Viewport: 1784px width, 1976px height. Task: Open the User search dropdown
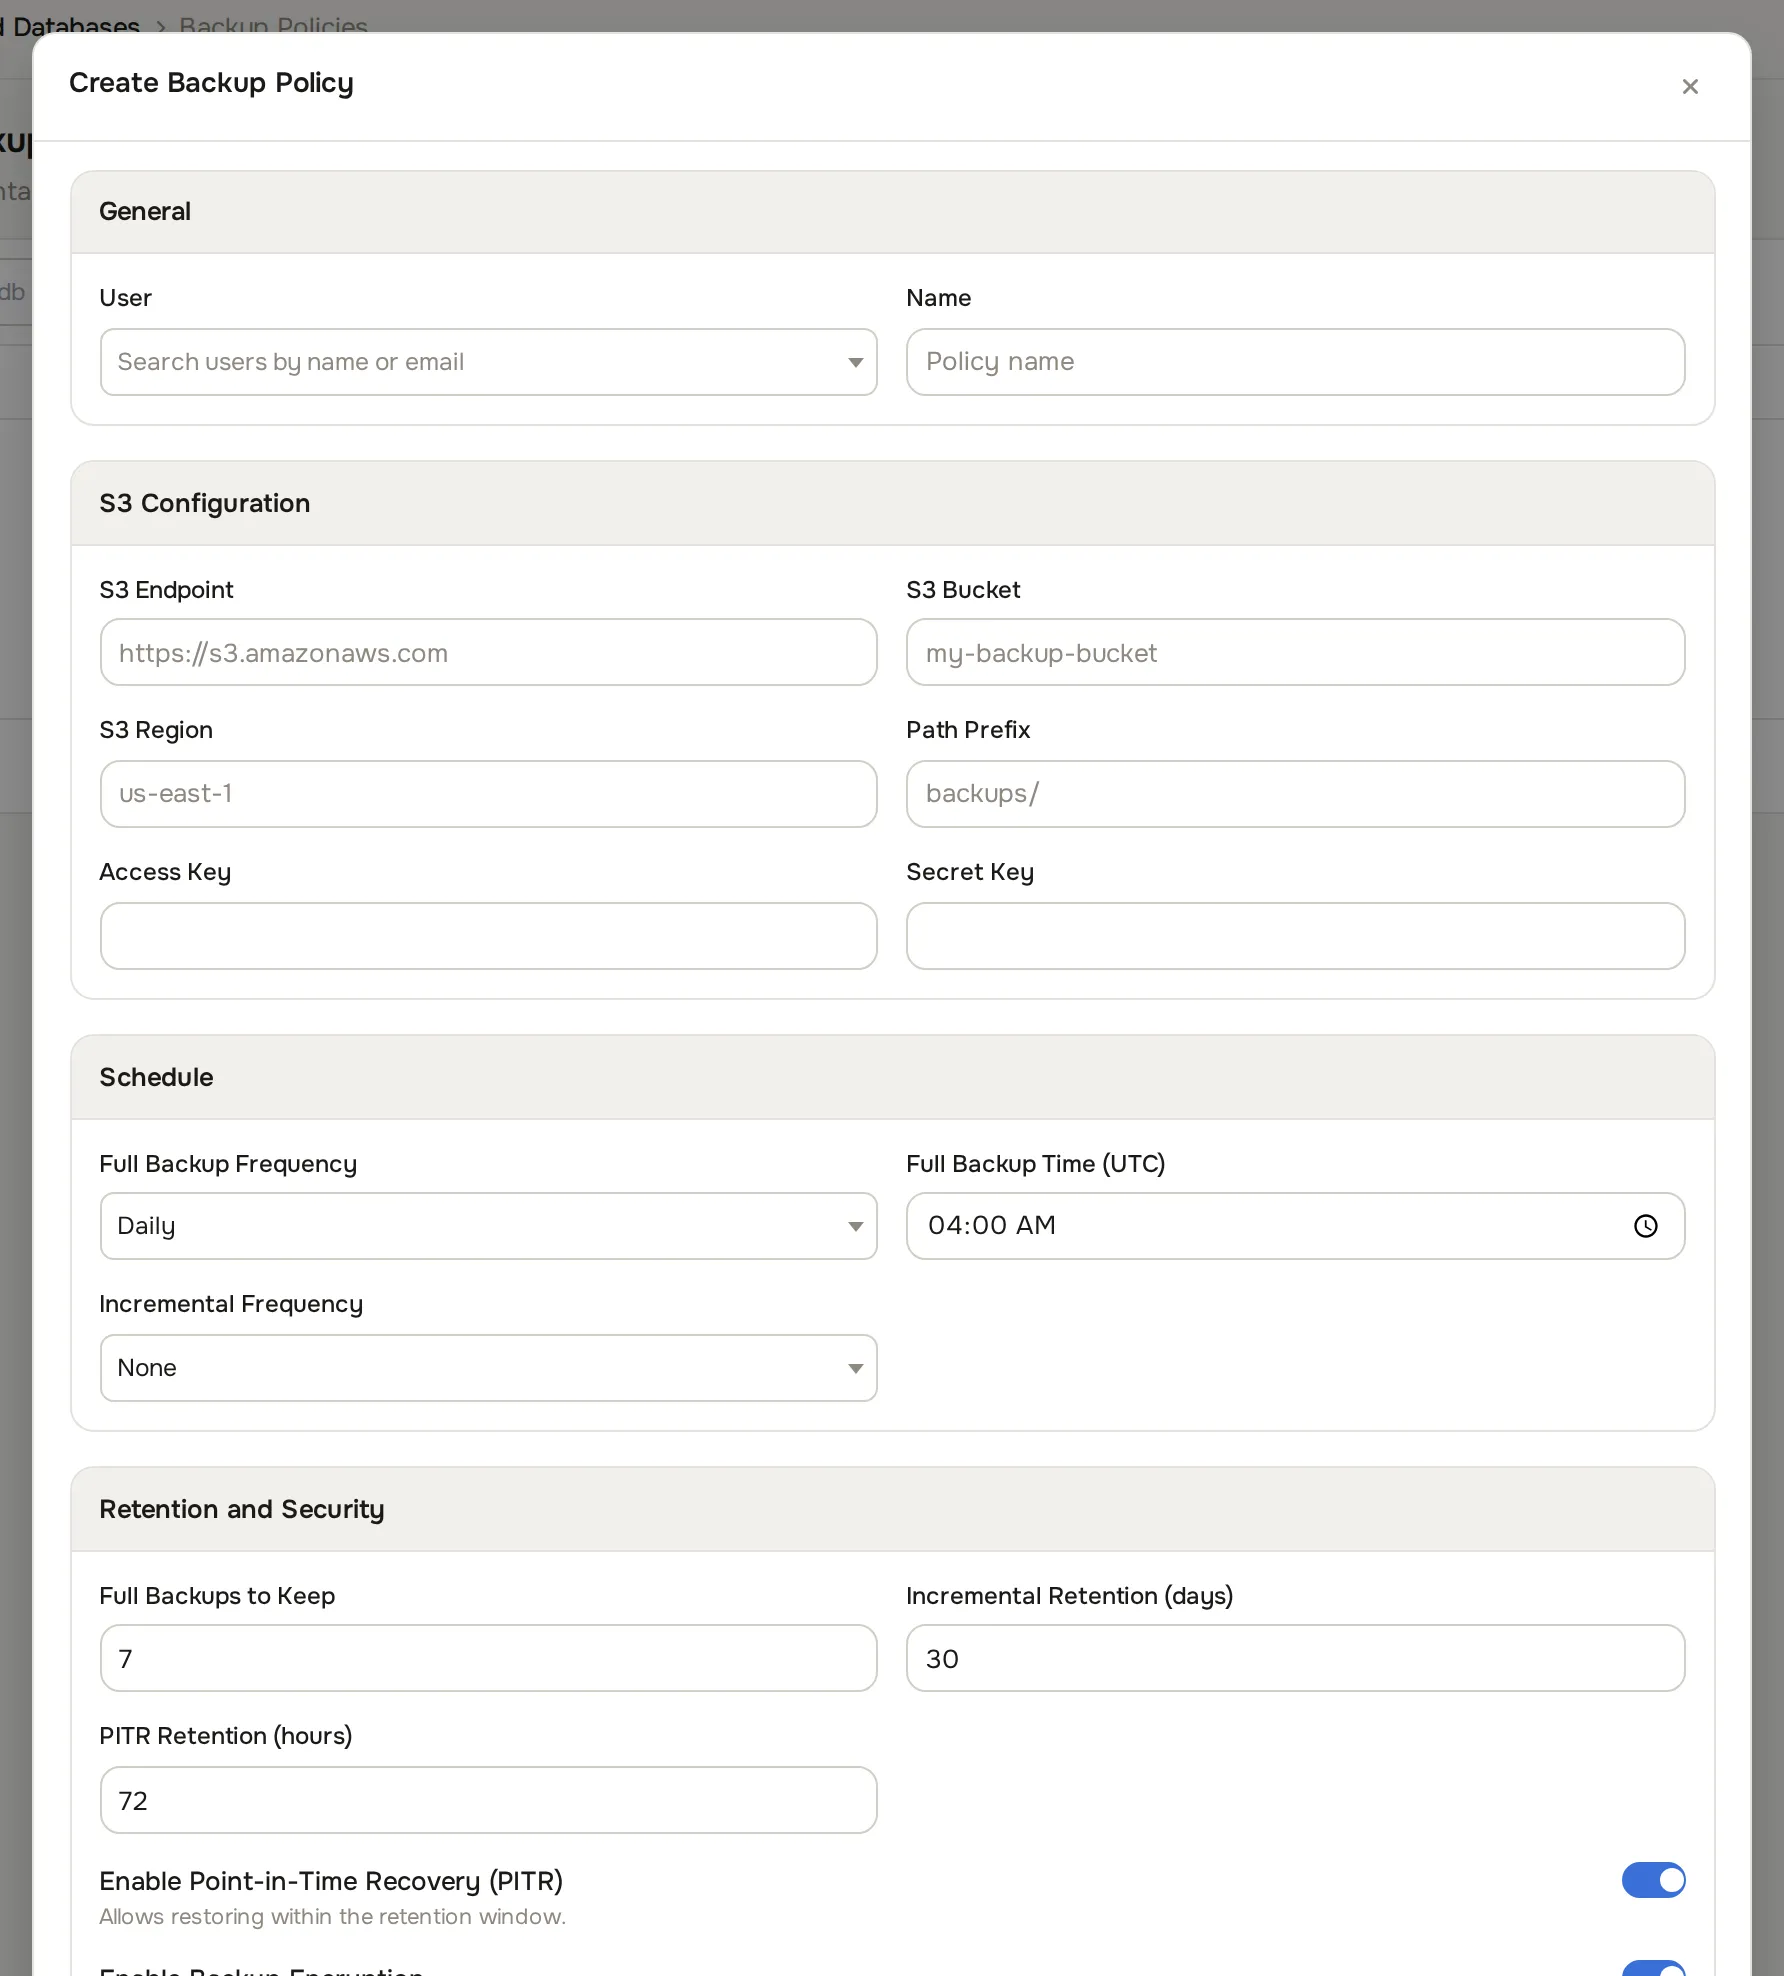(488, 362)
